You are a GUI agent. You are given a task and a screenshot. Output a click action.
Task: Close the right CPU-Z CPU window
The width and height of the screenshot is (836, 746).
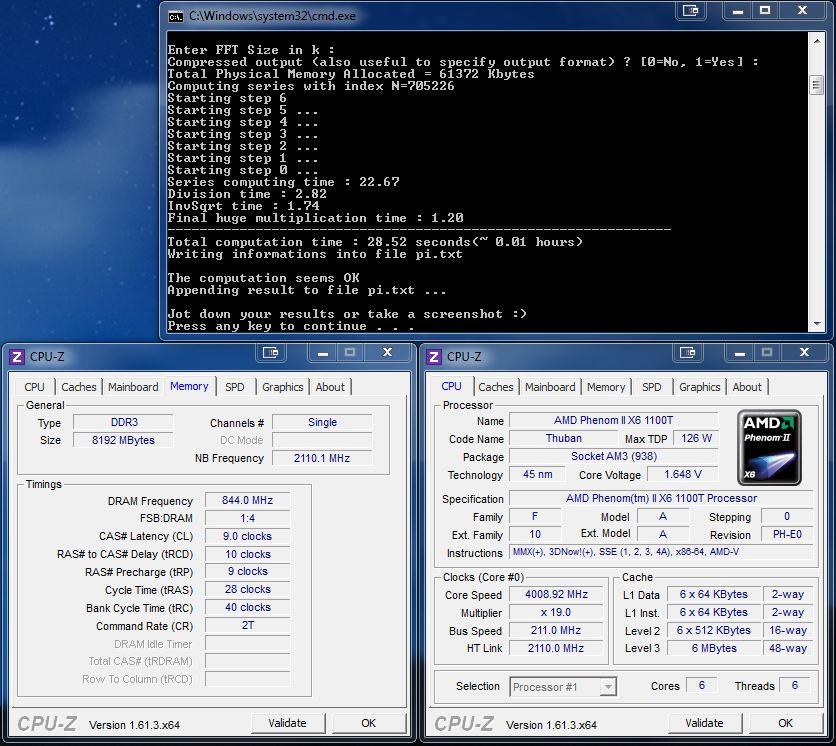[805, 352]
